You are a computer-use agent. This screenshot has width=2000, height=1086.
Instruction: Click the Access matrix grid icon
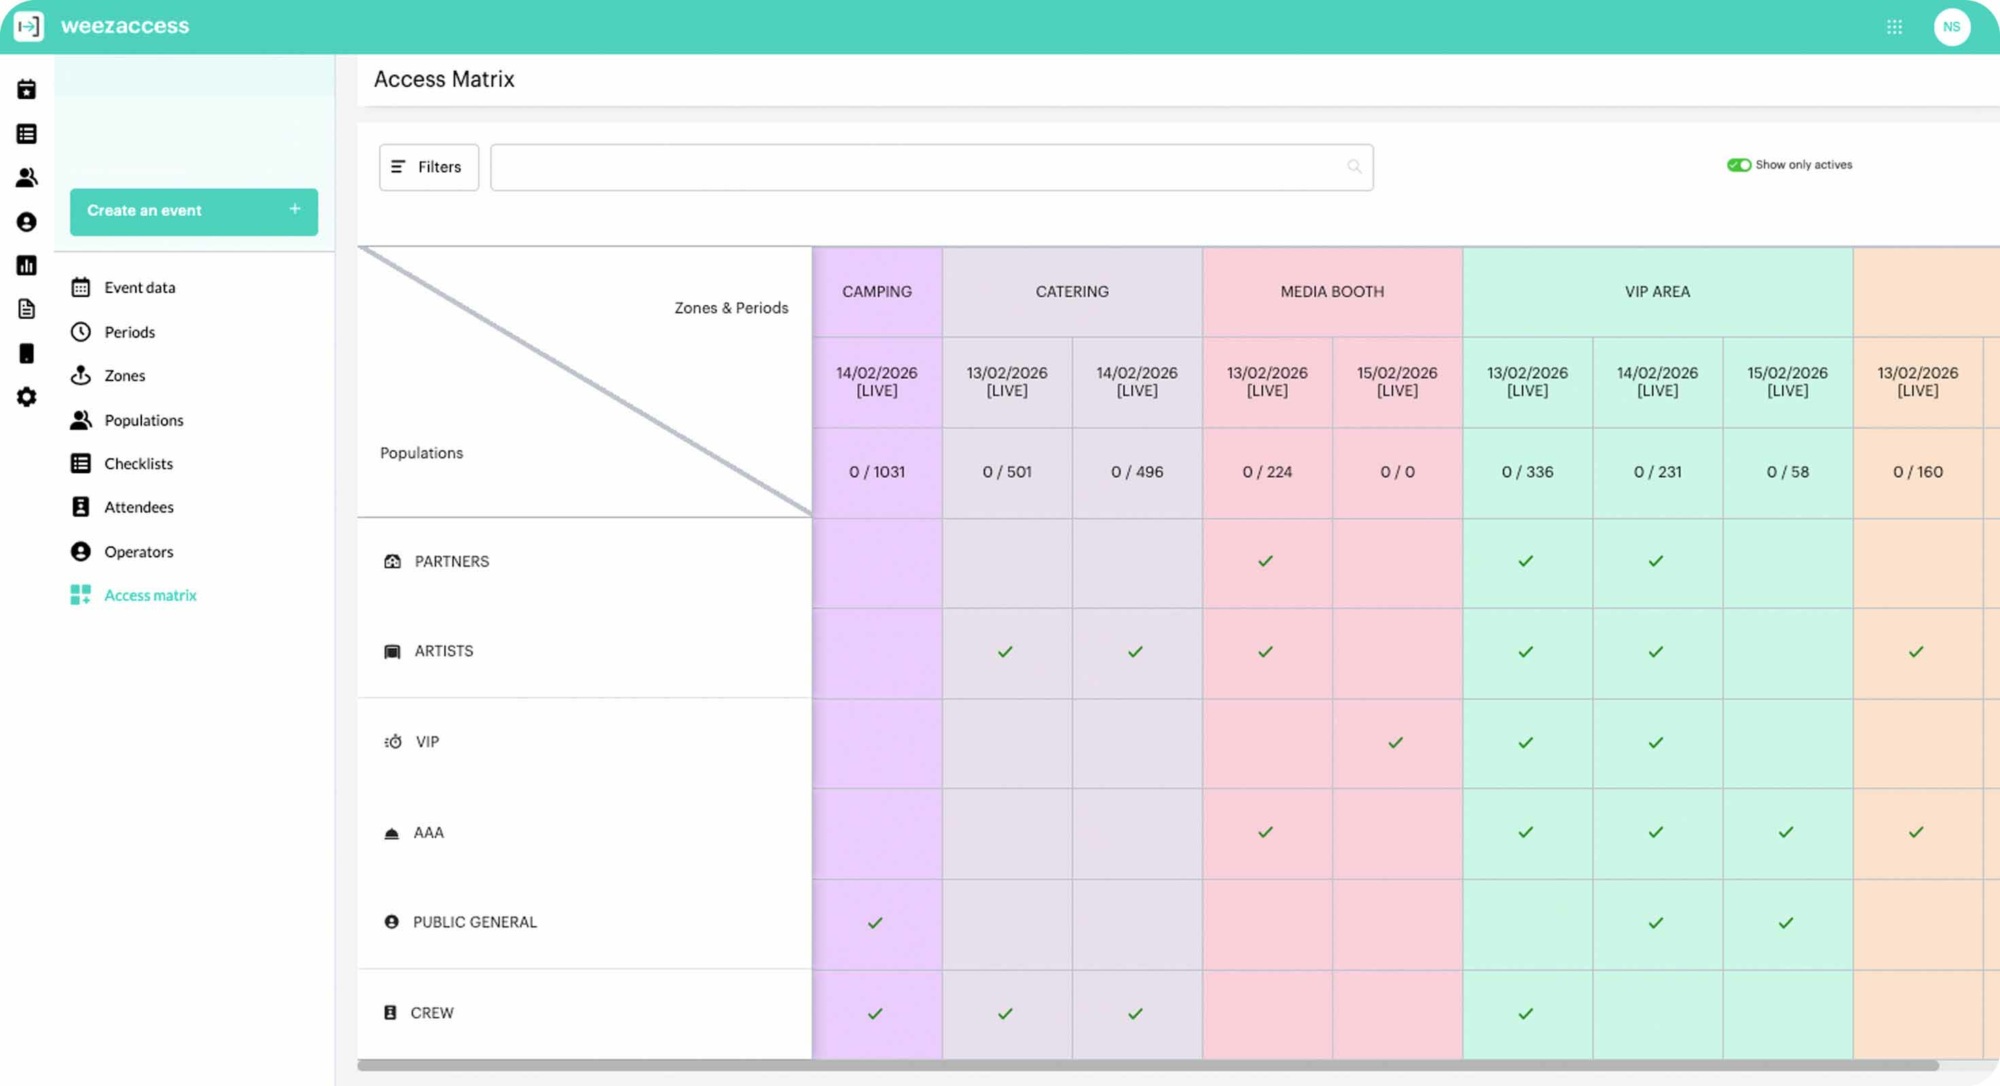click(x=82, y=594)
